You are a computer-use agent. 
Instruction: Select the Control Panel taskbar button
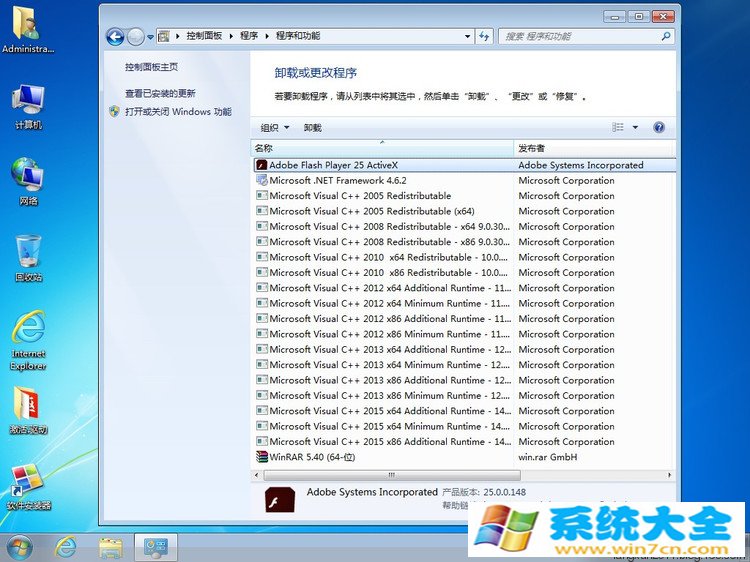[156, 548]
